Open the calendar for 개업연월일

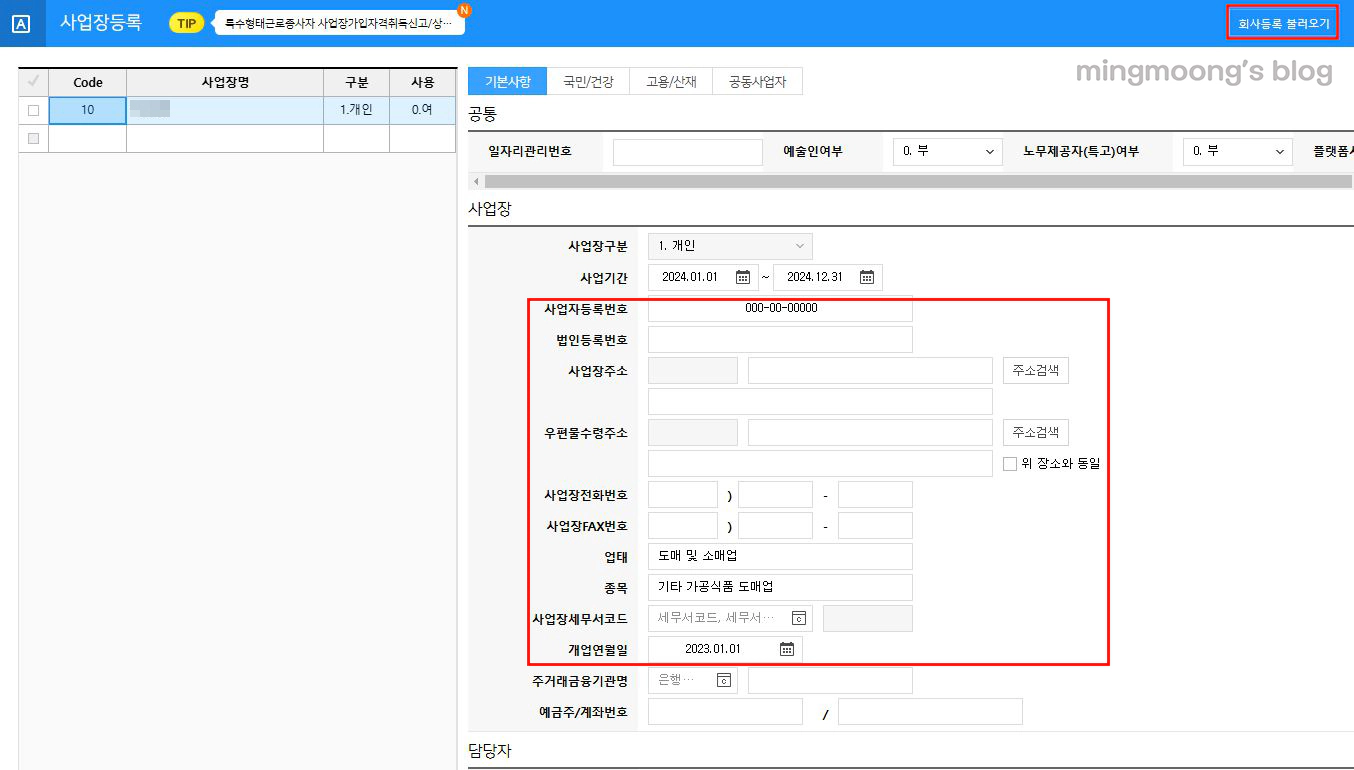(789, 648)
